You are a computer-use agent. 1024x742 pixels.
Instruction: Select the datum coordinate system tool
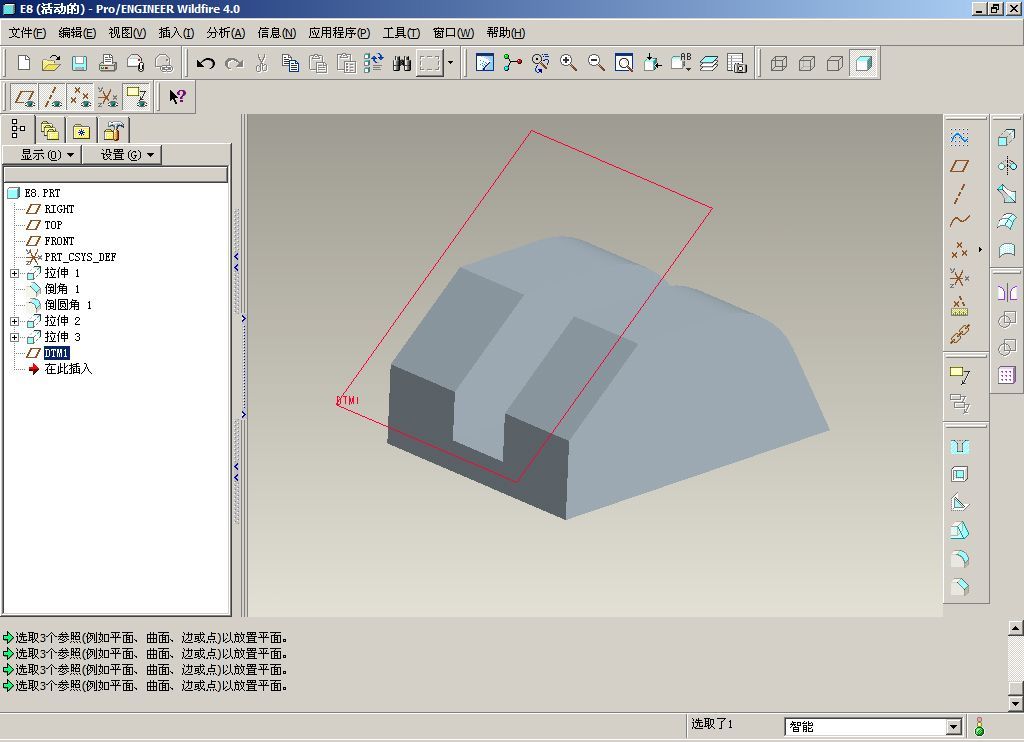(959, 278)
